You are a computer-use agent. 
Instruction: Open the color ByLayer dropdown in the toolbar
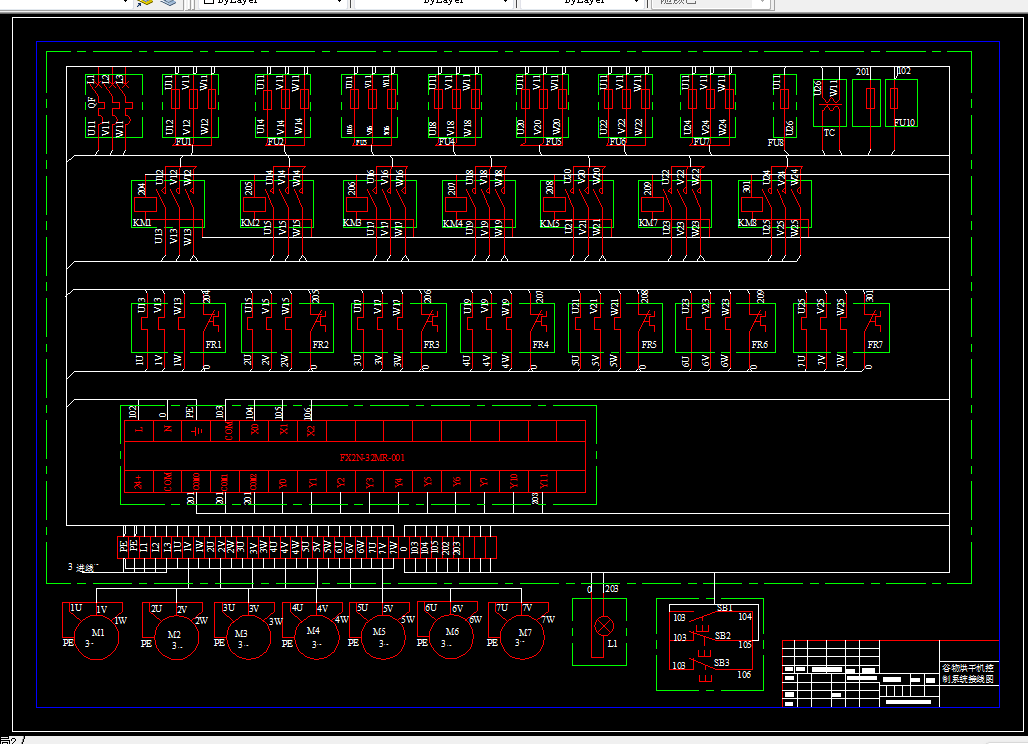coord(272,3)
